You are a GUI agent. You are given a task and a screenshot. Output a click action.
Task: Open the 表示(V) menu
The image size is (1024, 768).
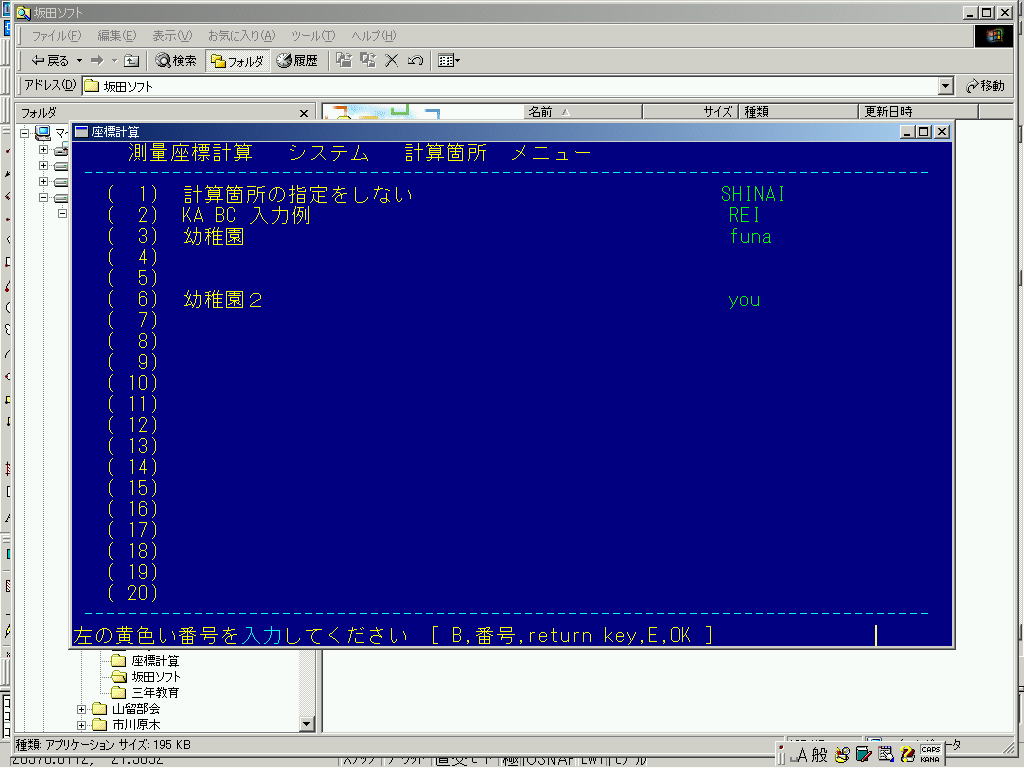point(172,35)
